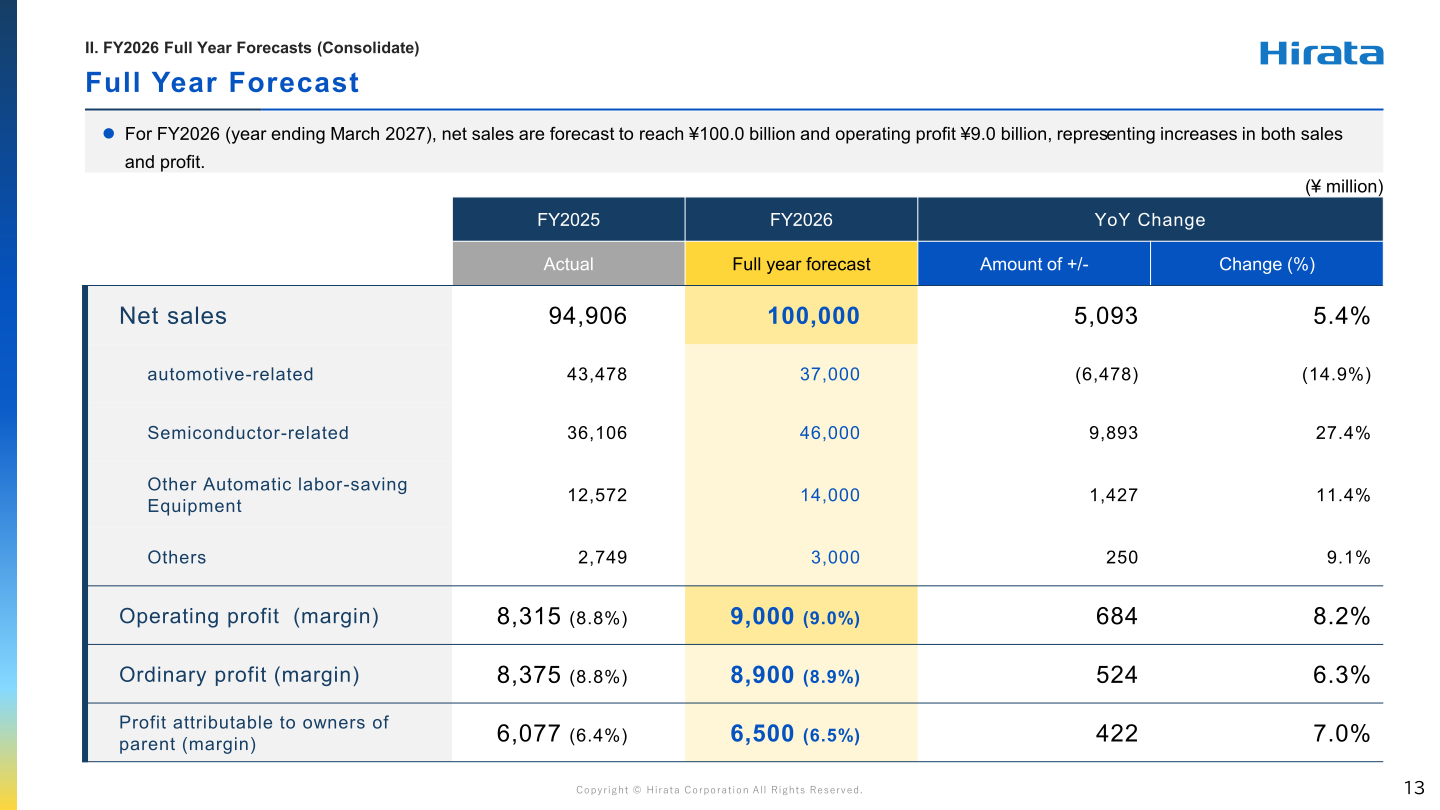Image resolution: width=1440 pixels, height=810 pixels.
Task: Click the labor-saving equipment change 1,427
Action: pyautogui.click(x=1114, y=495)
